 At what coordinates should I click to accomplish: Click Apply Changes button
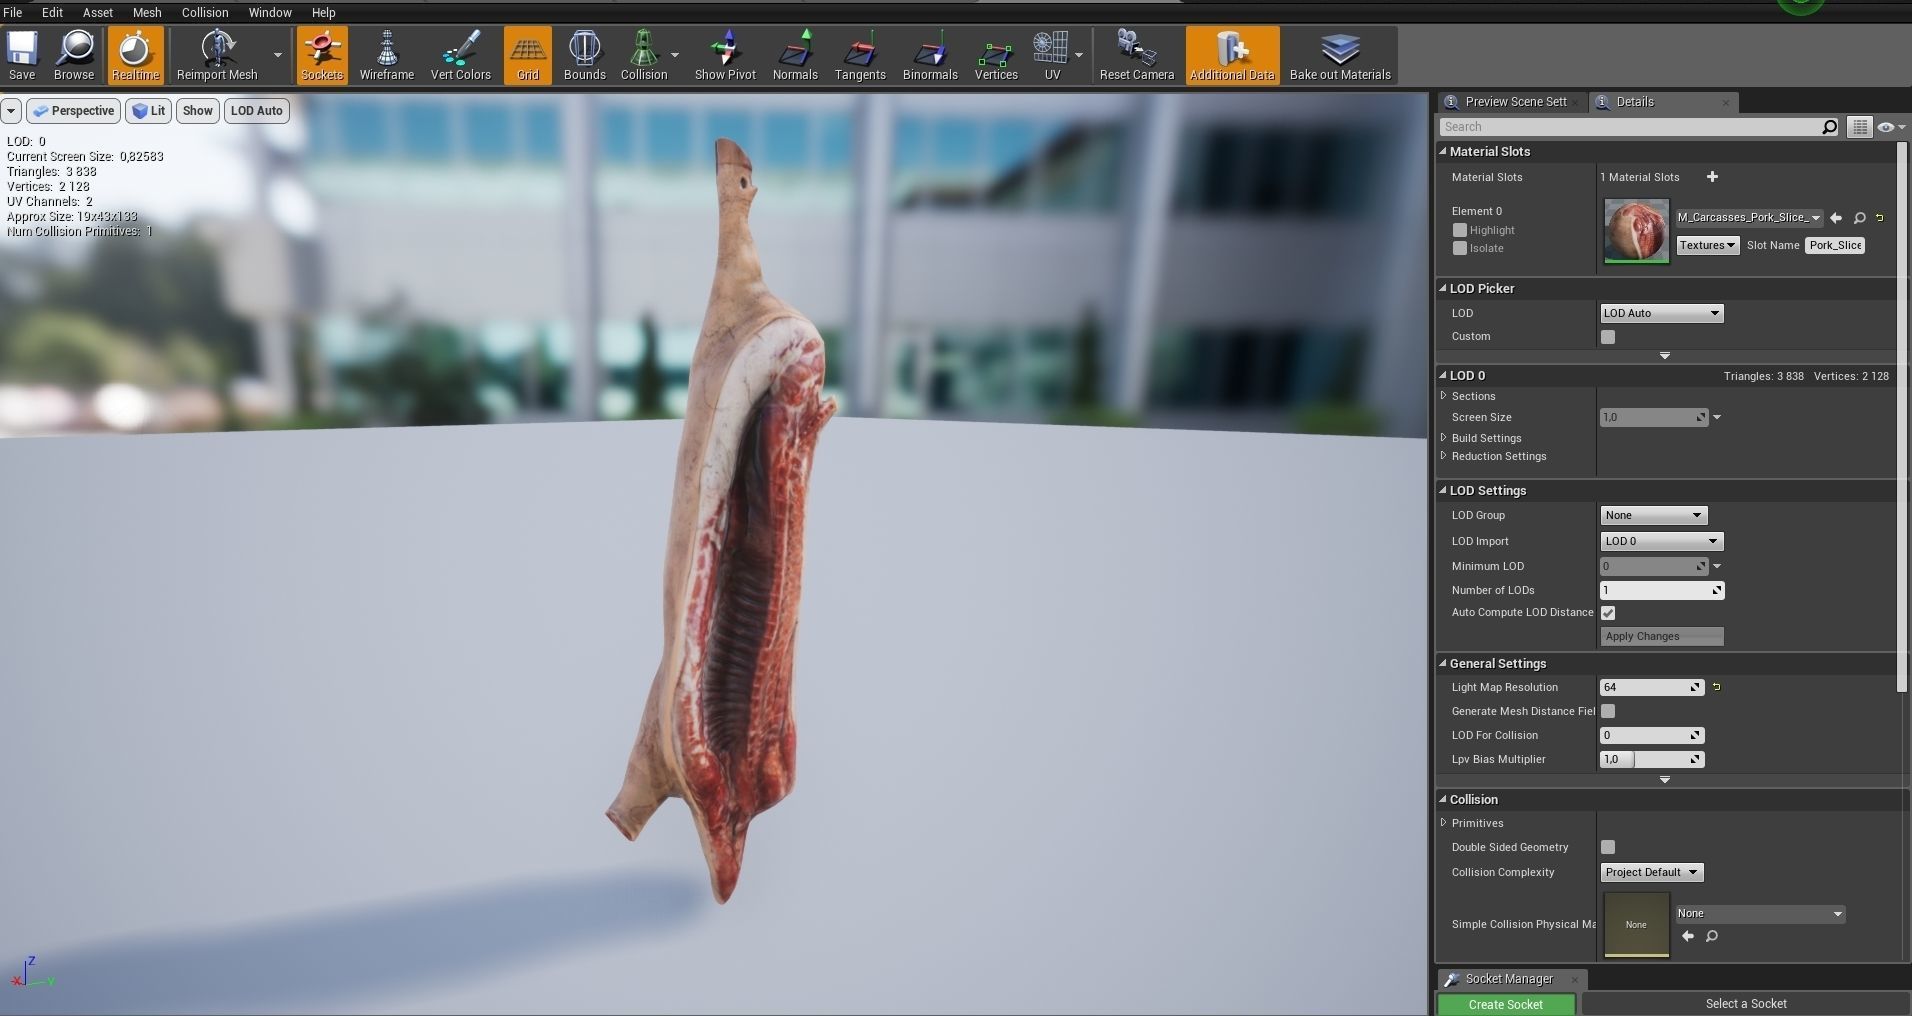tap(1662, 636)
